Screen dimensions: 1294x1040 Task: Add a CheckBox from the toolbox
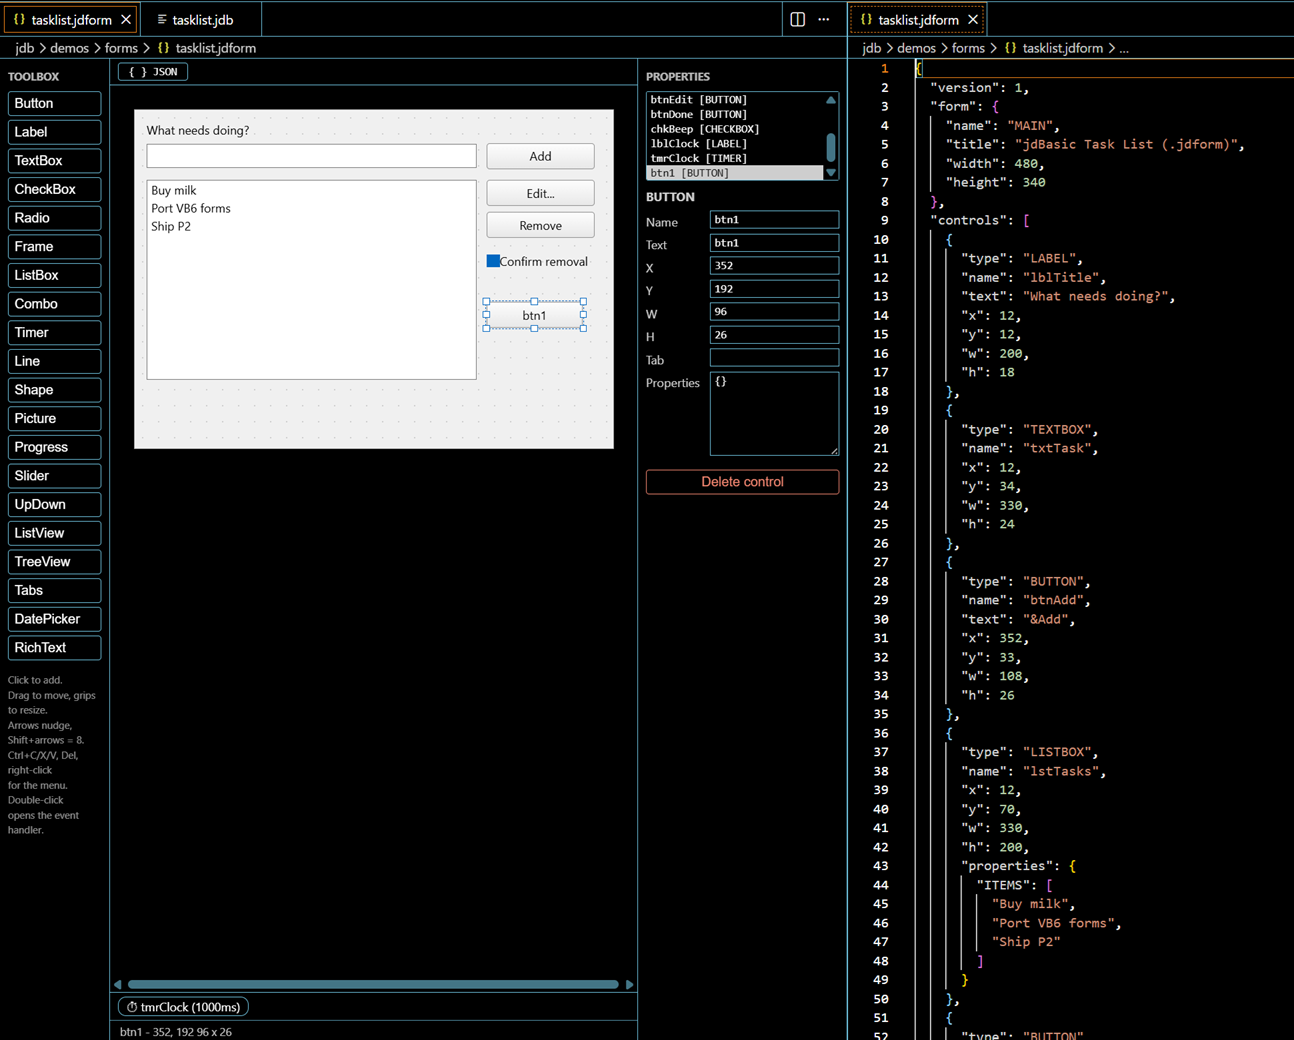coord(54,189)
